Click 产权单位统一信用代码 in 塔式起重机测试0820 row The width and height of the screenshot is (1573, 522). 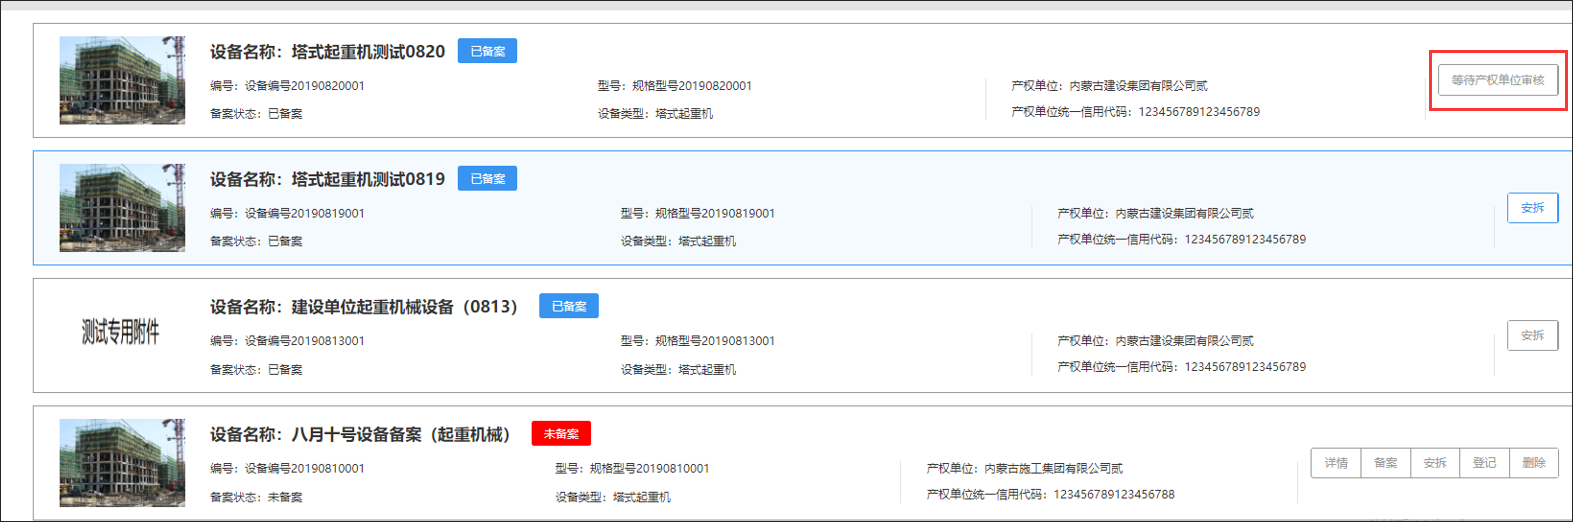(x=1136, y=112)
